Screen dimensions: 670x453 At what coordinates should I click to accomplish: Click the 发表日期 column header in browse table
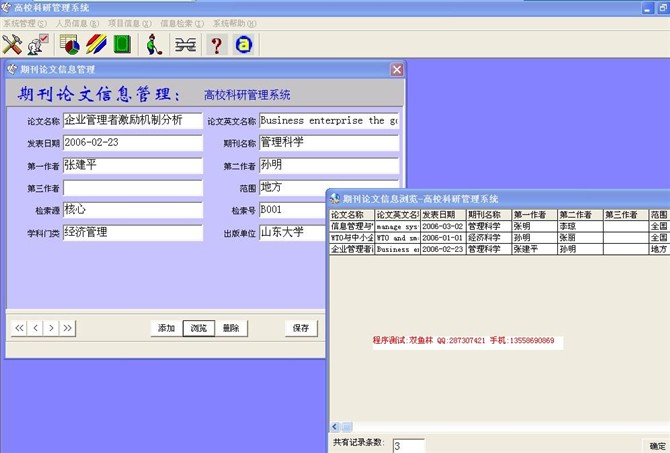(x=443, y=215)
